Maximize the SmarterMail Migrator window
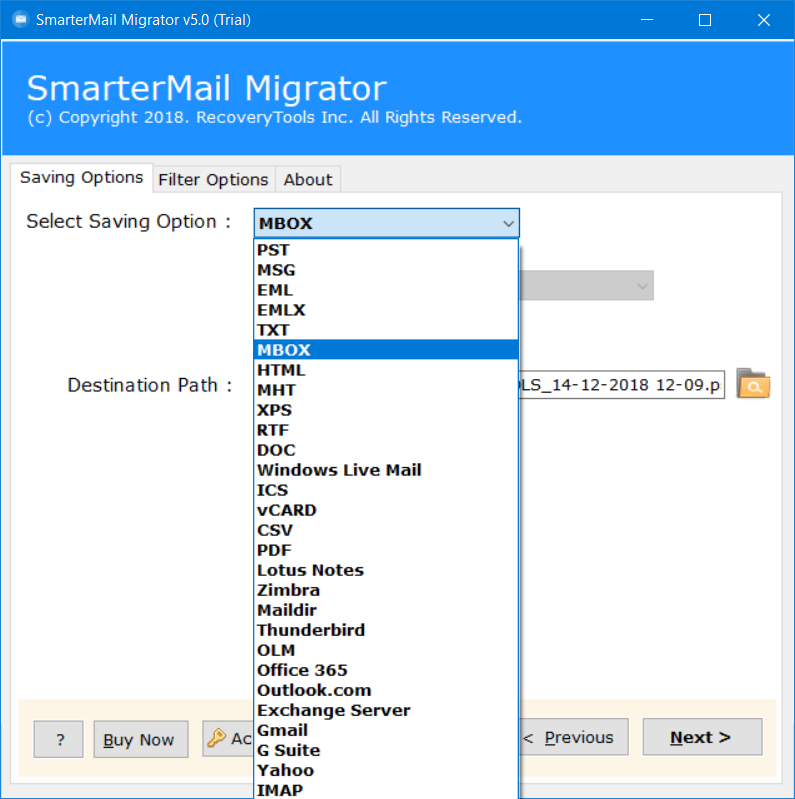The width and height of the screenshot is (795, 799). (x=705, y=19)
